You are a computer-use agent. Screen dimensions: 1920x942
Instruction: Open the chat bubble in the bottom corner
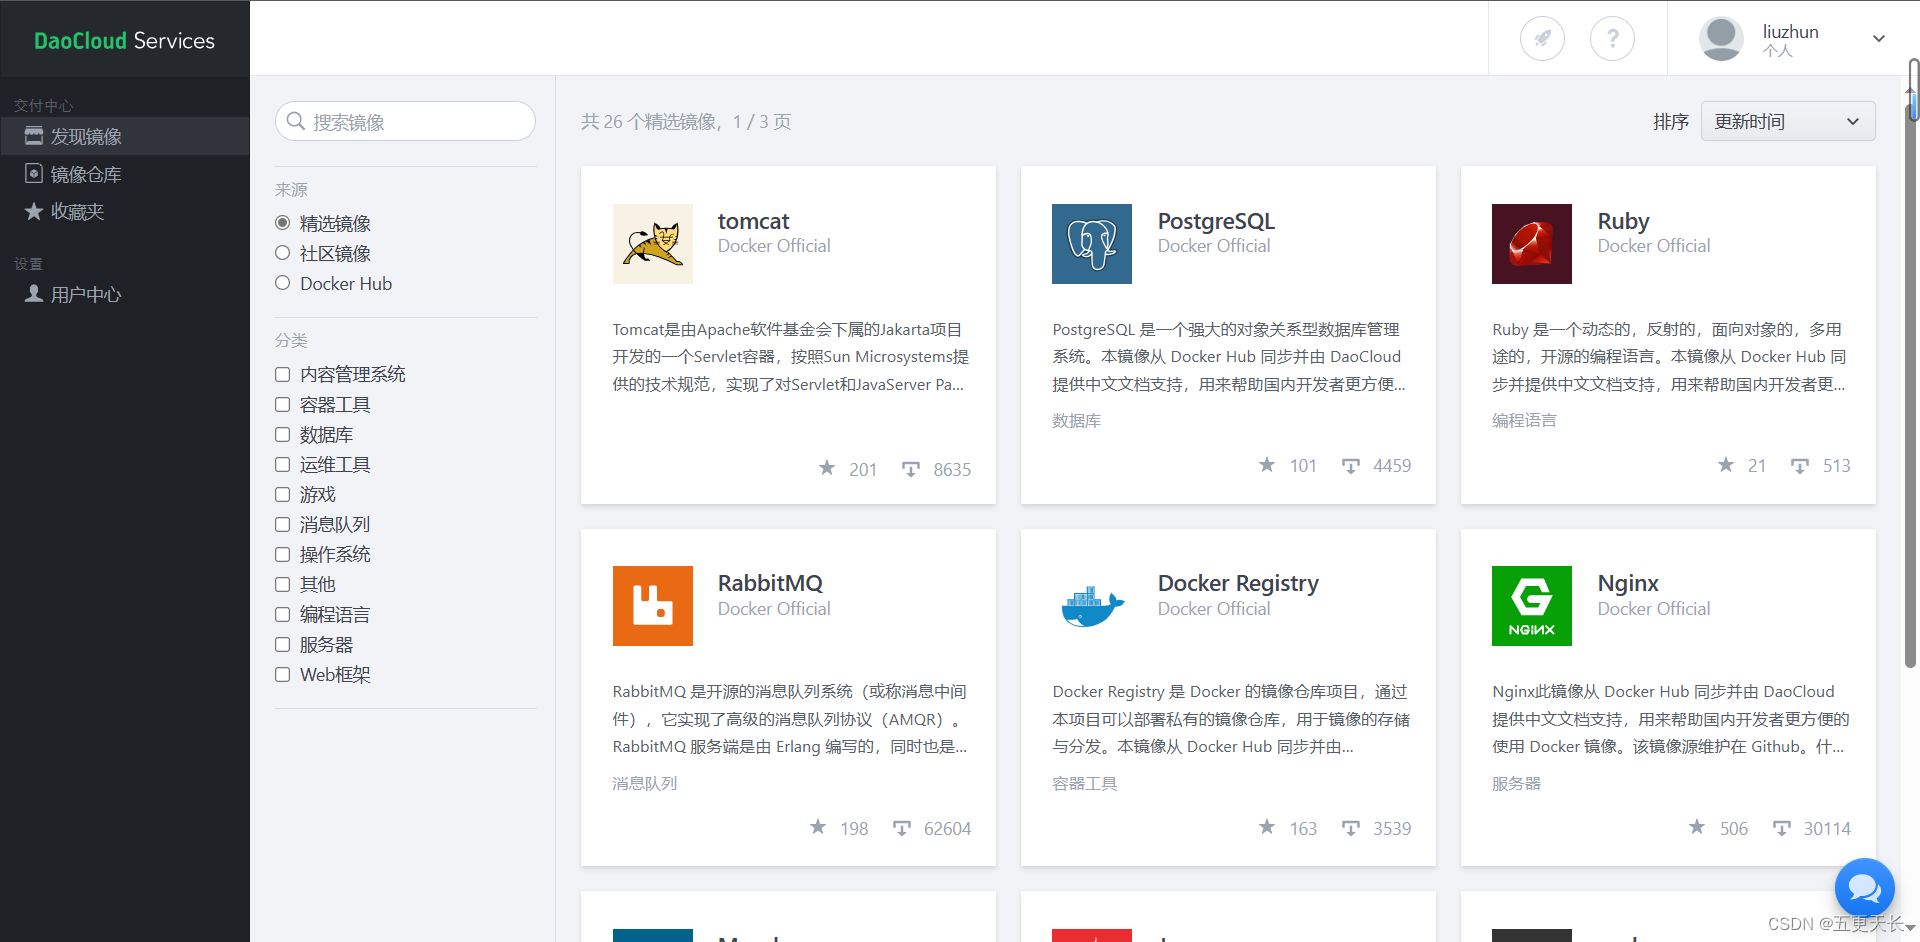point(1864,888)
